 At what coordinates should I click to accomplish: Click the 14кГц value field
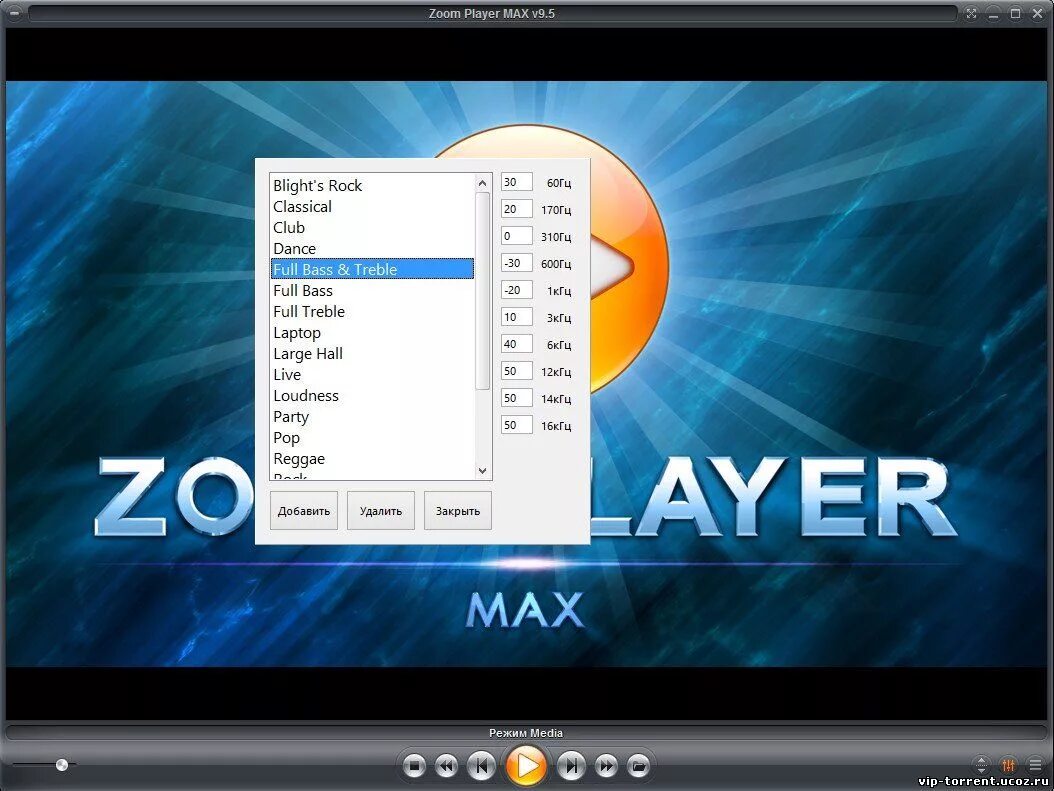coord(516,398)
